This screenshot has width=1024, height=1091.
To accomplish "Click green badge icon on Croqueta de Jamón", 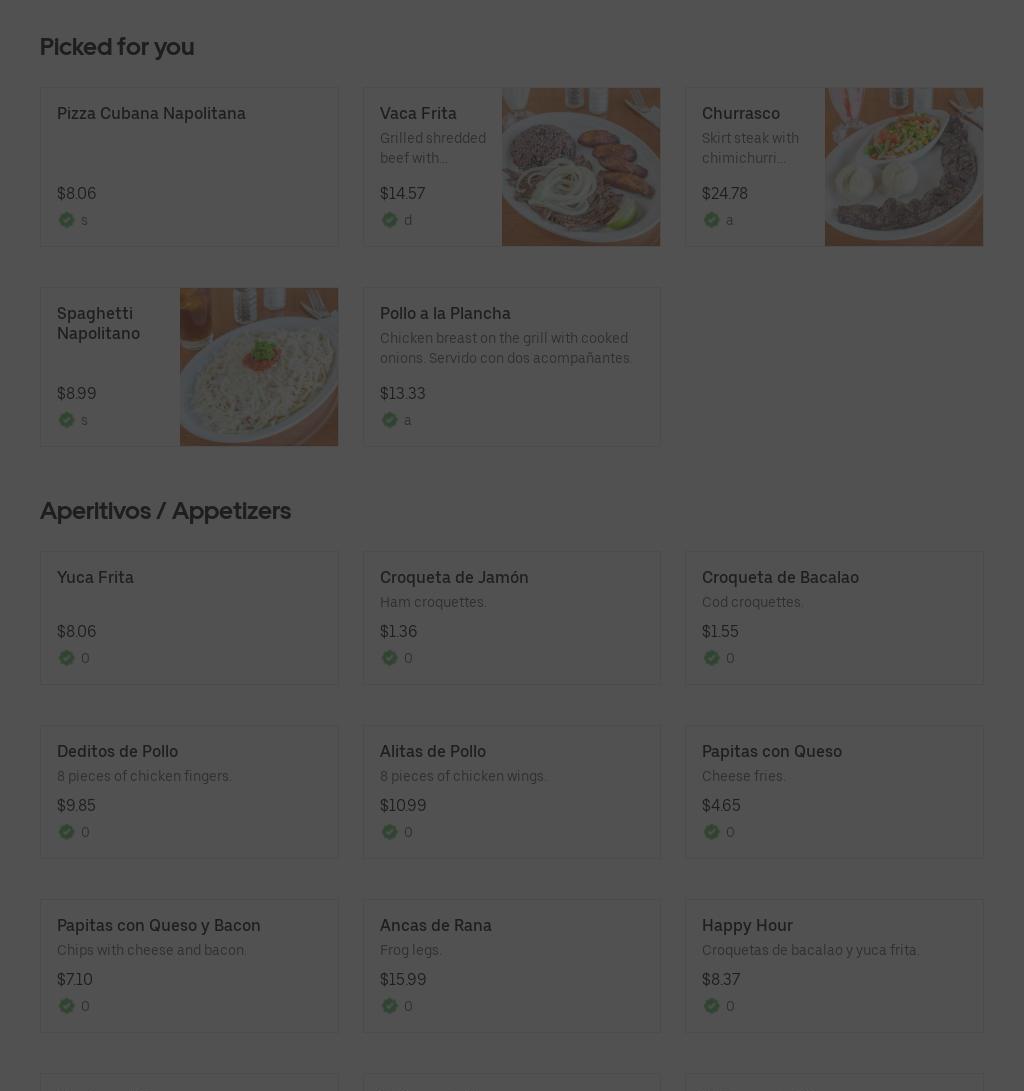I will click(390, 658).
